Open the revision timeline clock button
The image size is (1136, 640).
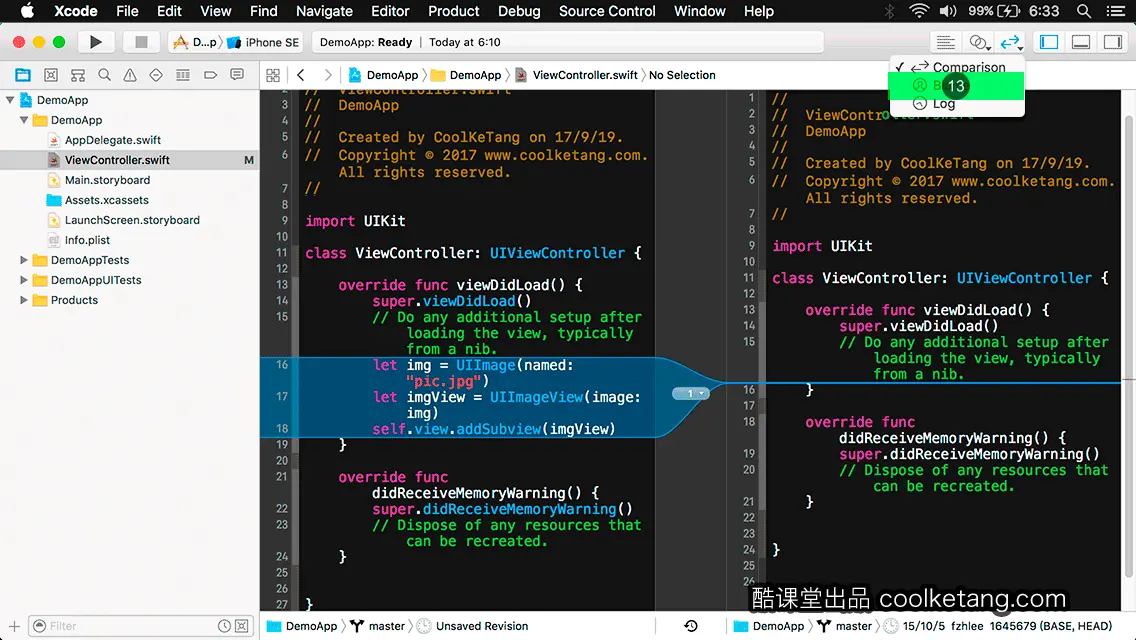pyautogui.click(x=690, y=626)
